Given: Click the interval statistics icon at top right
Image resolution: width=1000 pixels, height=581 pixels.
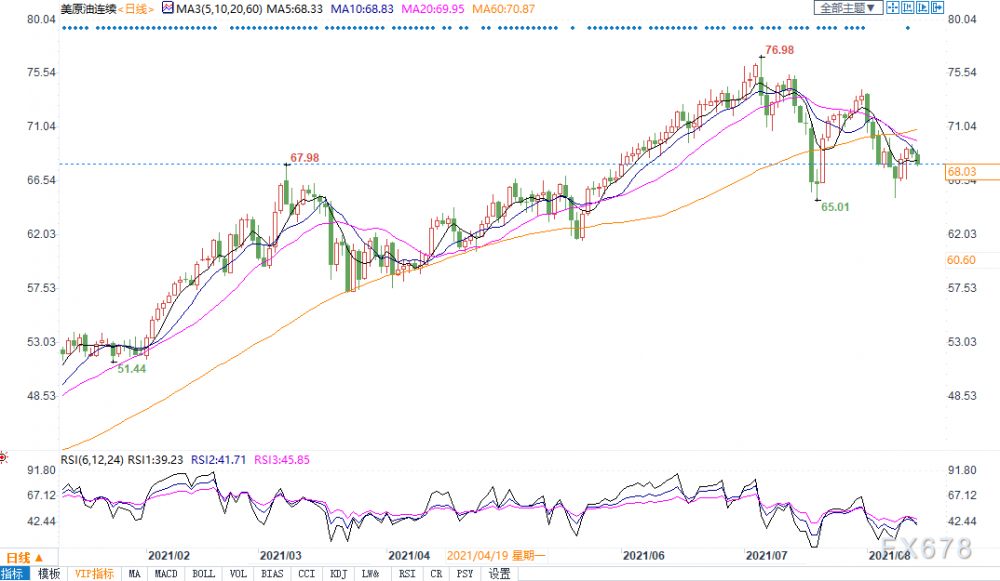Looking at the screenshot, I should (x=908, y=8).
